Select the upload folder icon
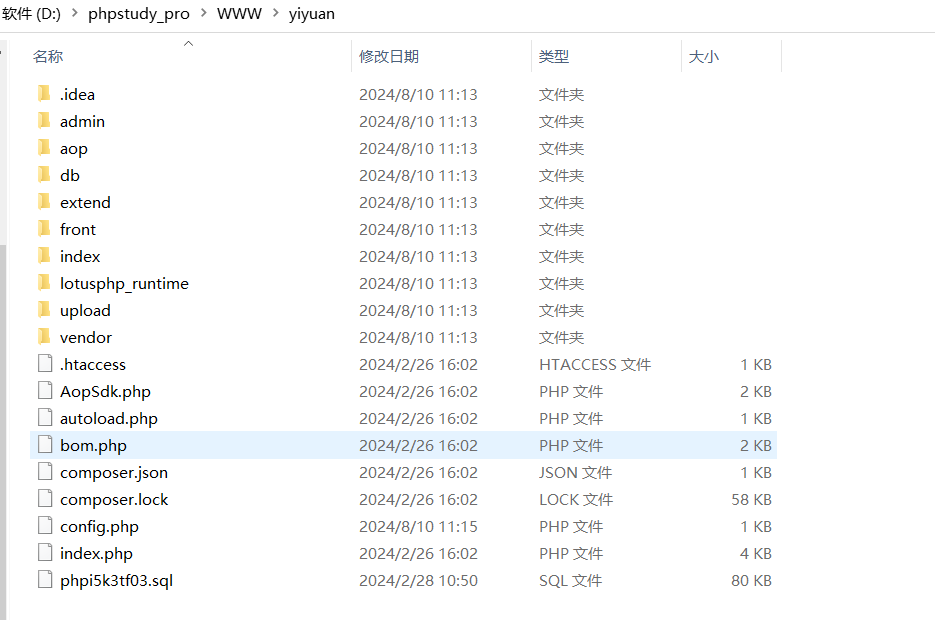 click(x=44, y=309)
